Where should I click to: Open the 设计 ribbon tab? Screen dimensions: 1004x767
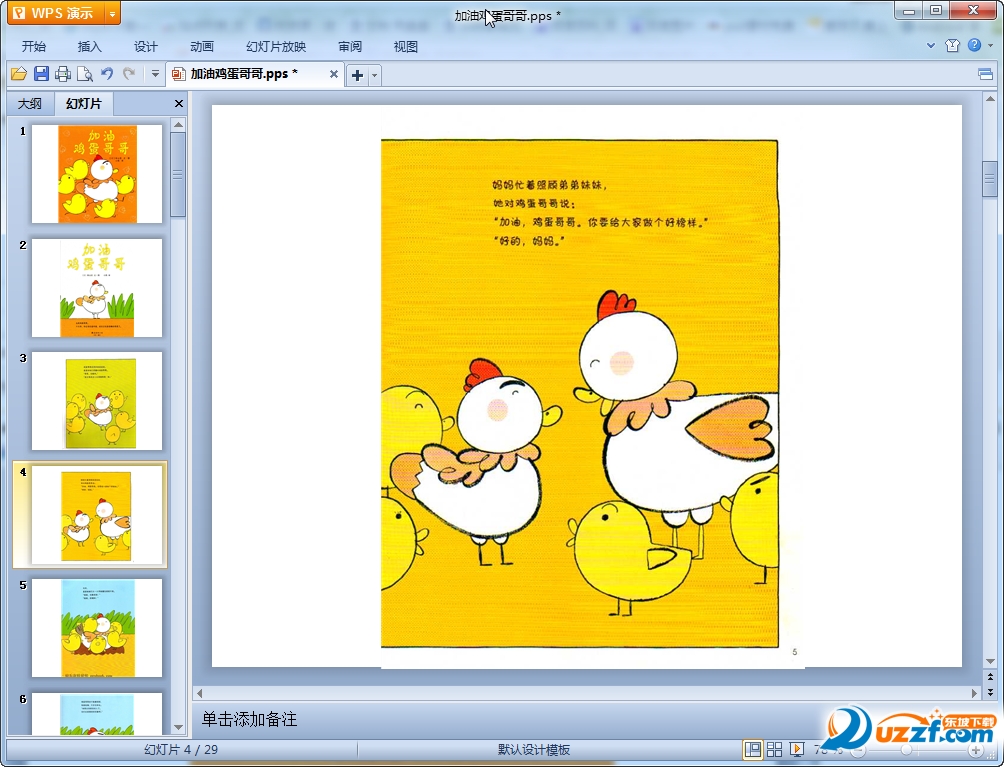[145, 47]
